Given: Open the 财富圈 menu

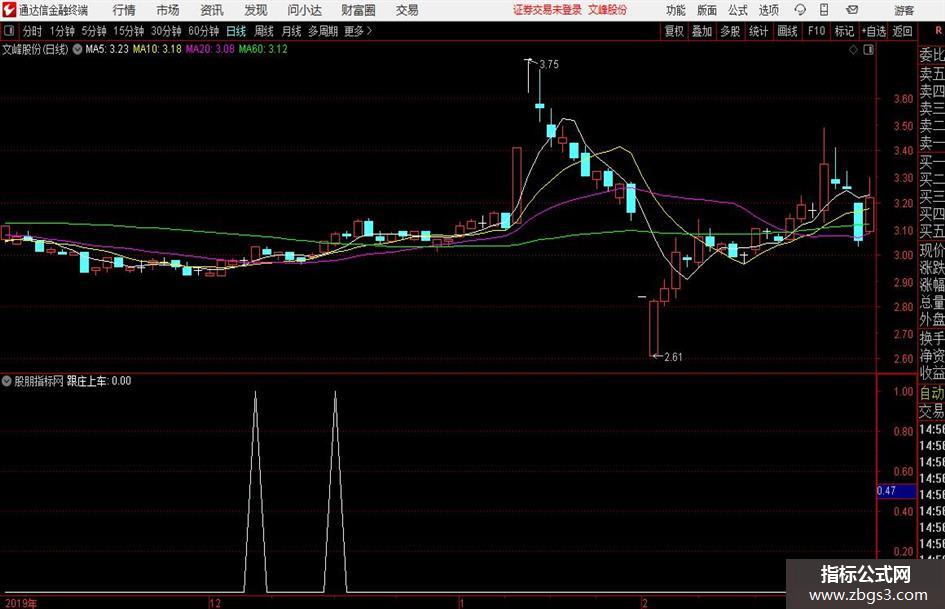Looking at the screenshot, I should tap(358, 10).
